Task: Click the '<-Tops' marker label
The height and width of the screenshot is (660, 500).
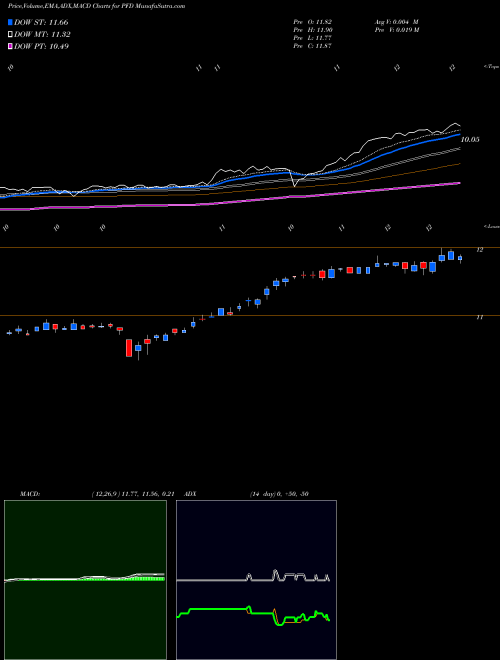Action: click(491, 67)
